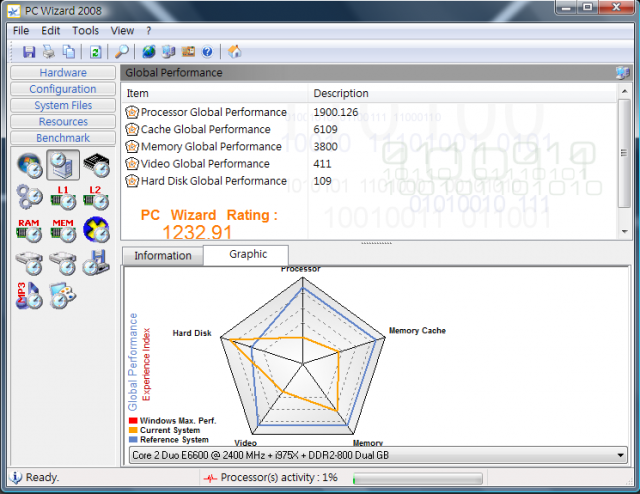Click the Copy toolbar icon

coord(69,52)
